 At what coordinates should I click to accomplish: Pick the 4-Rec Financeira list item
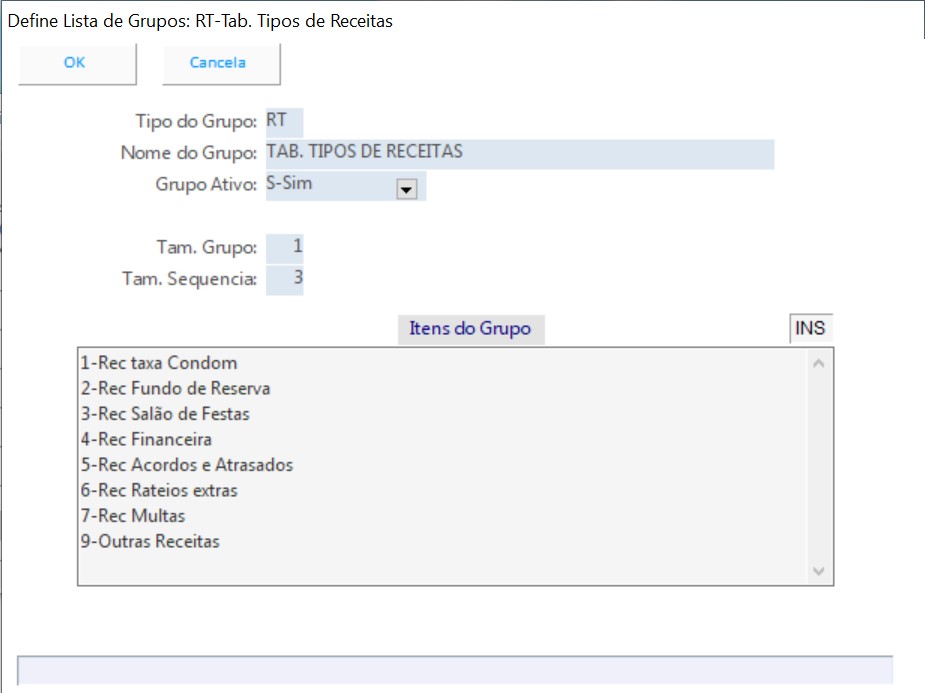coord(146,439)
